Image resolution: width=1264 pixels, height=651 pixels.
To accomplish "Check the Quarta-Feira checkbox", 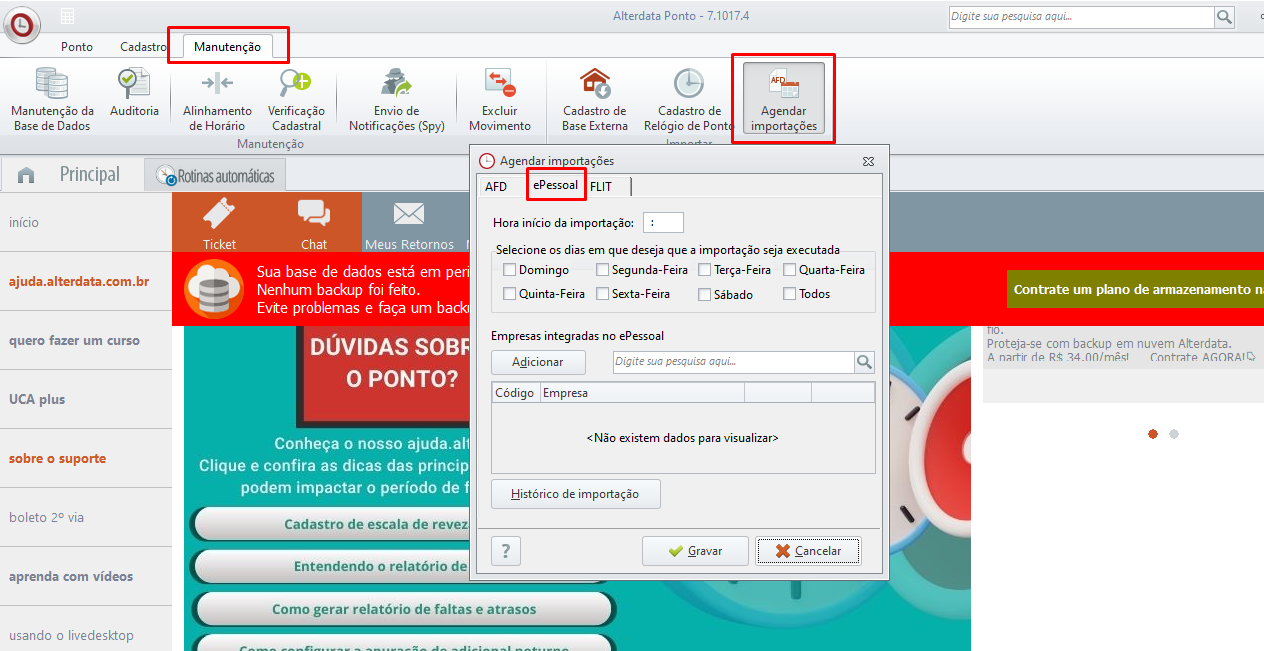I will click(x=789, y=270).
